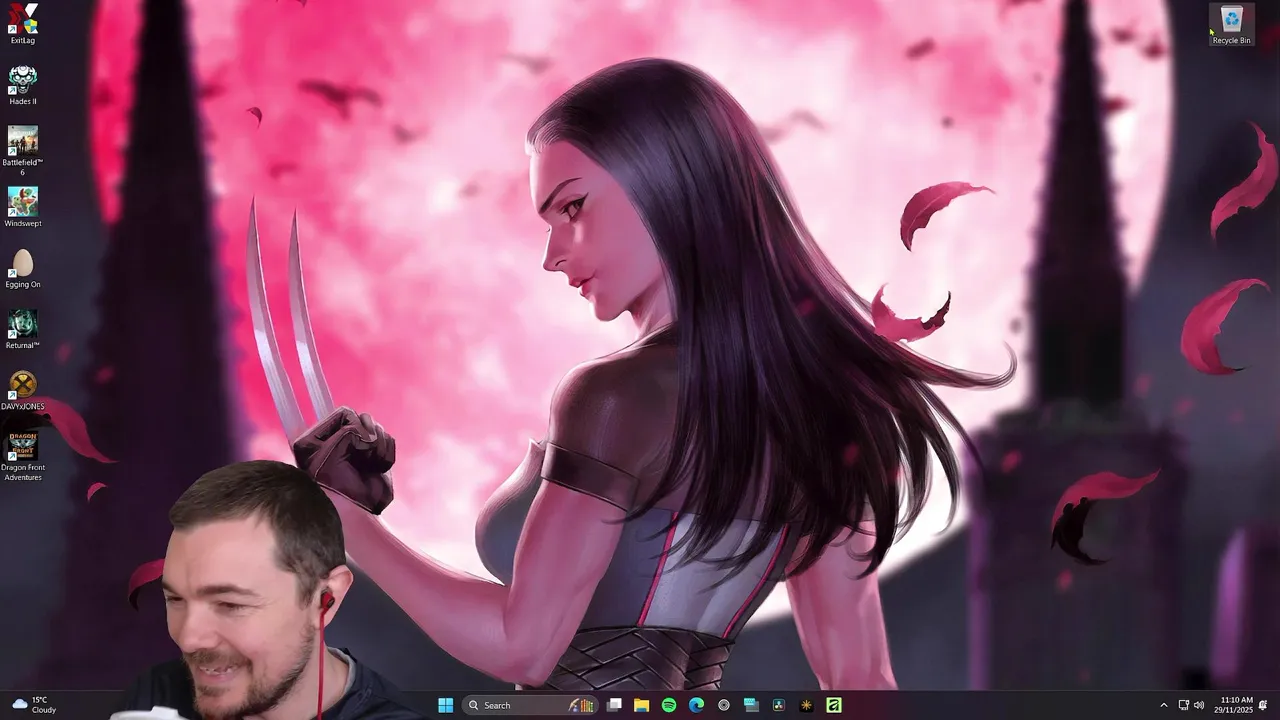Open DaVinci Resolve from the taskbar
1280x720 pixels.
[778, 705]
